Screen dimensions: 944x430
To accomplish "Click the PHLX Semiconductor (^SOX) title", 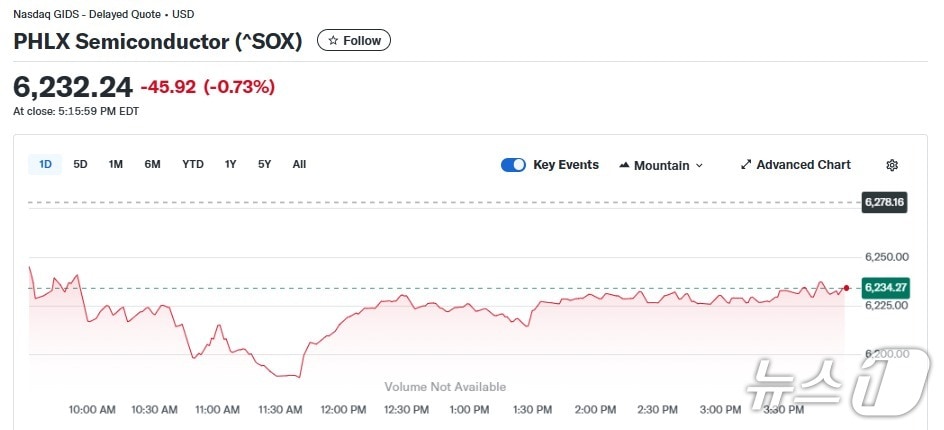I will point(157,41).
